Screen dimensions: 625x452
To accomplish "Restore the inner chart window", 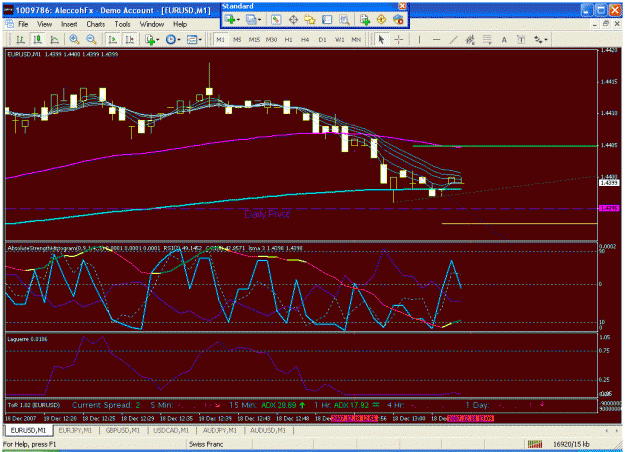I will pos(606,24).
